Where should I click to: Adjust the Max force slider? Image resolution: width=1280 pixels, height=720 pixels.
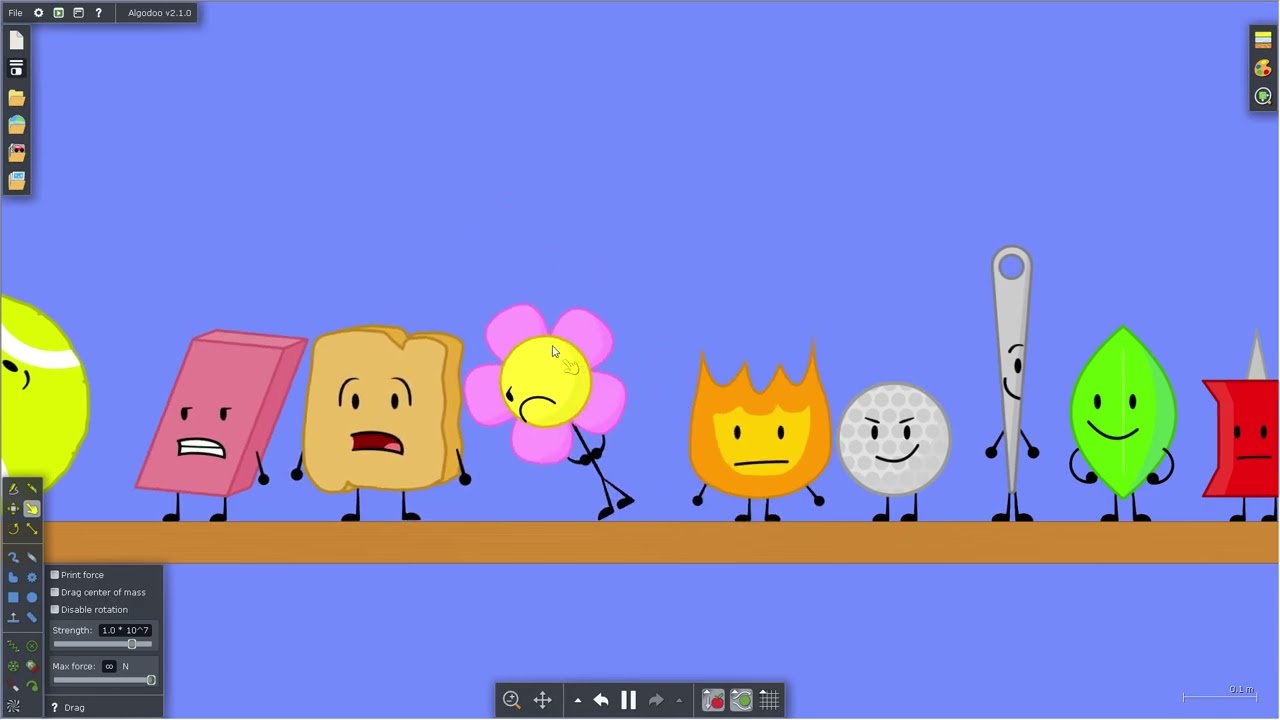point(104,680)
